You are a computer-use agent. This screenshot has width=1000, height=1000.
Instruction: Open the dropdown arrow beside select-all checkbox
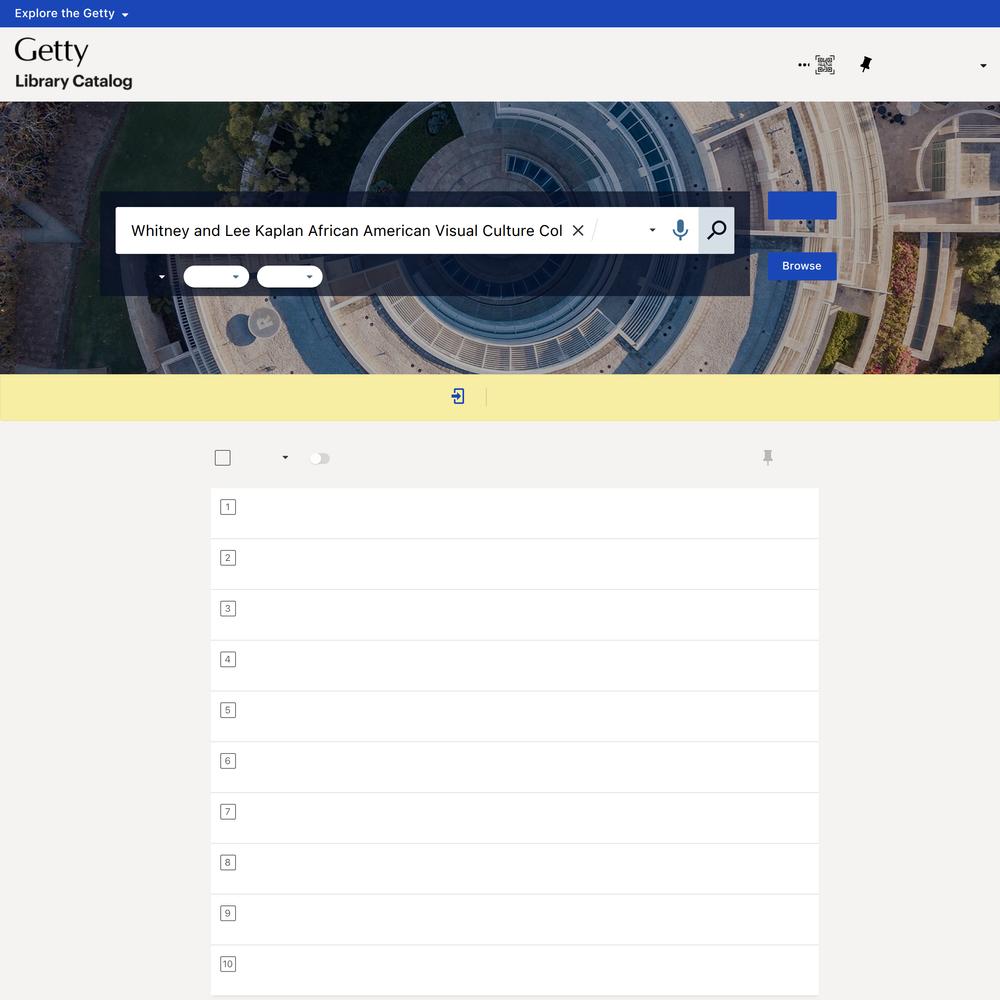pyautogui.click(x=285, y=457)
